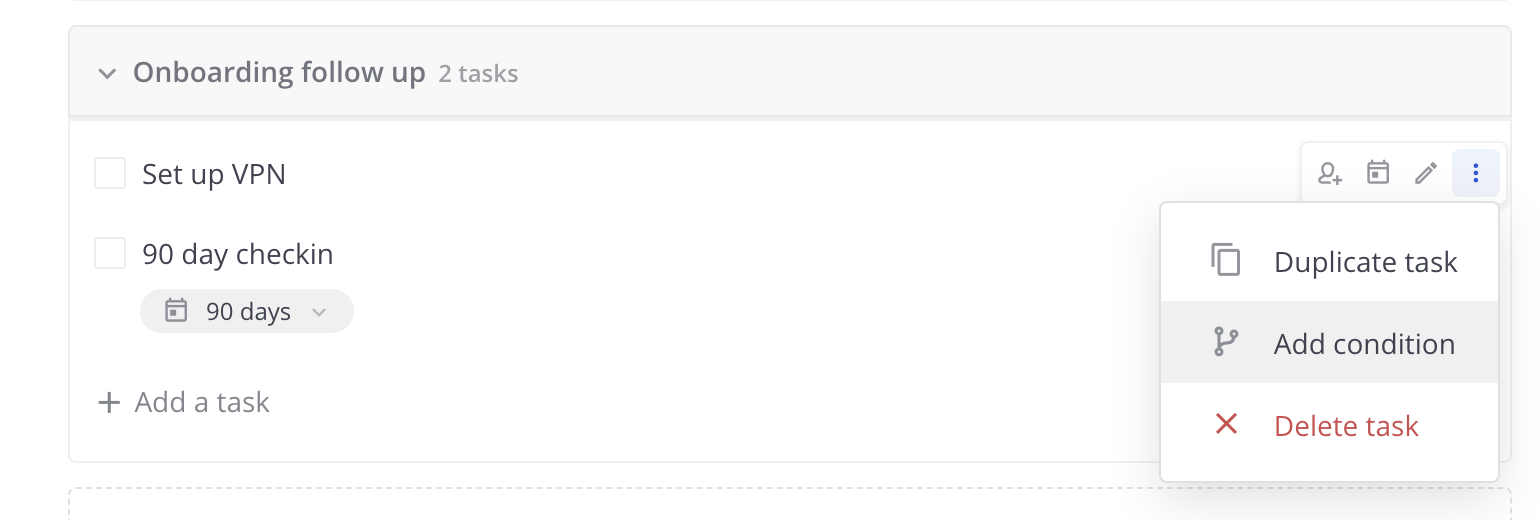This screenshot has height=520, width=1540.
Task: Click the branch icon beside Add condition
Action: (x=1226, y=342)
